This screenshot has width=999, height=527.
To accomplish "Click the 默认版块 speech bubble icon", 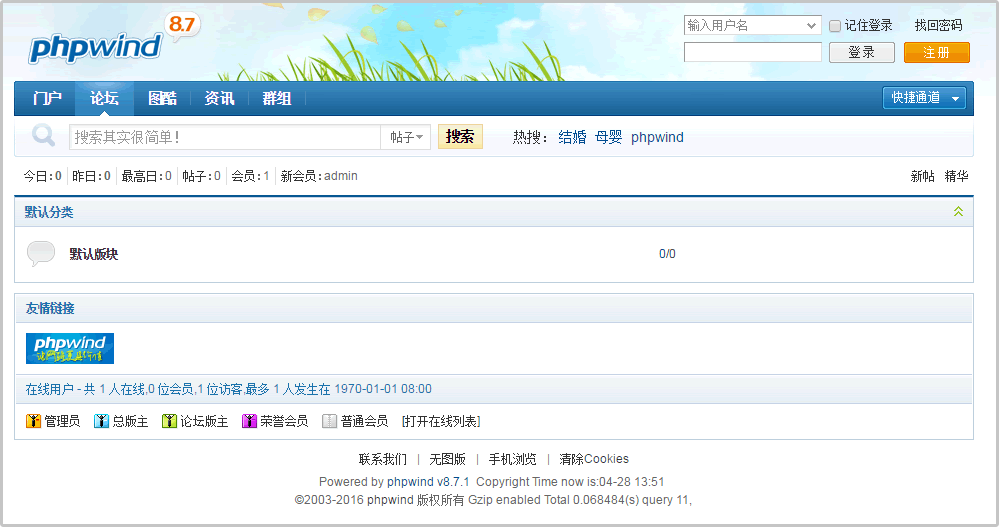I will point(41,253).
